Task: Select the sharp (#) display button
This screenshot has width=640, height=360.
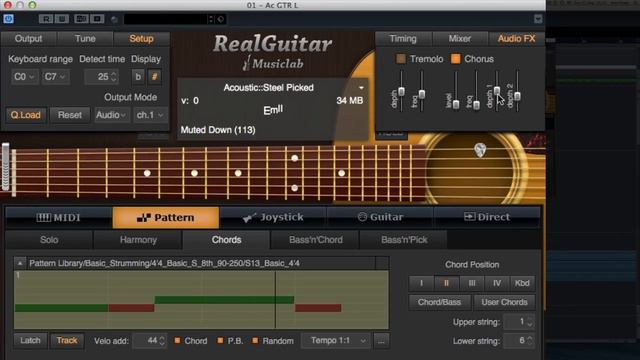Action: pyautogui.click(x=155, y=77)
